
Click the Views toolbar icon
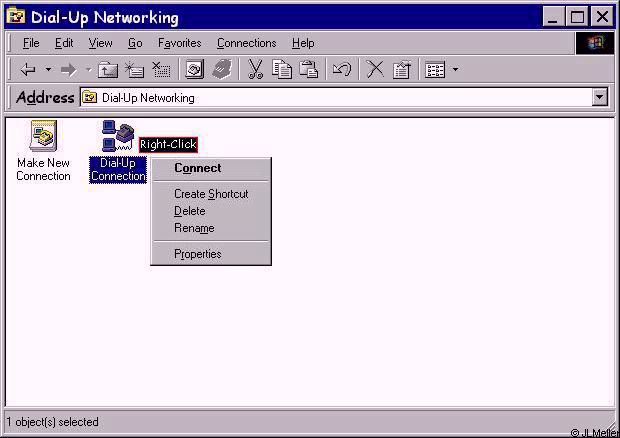pyautogui.click(x=435, y=70)
